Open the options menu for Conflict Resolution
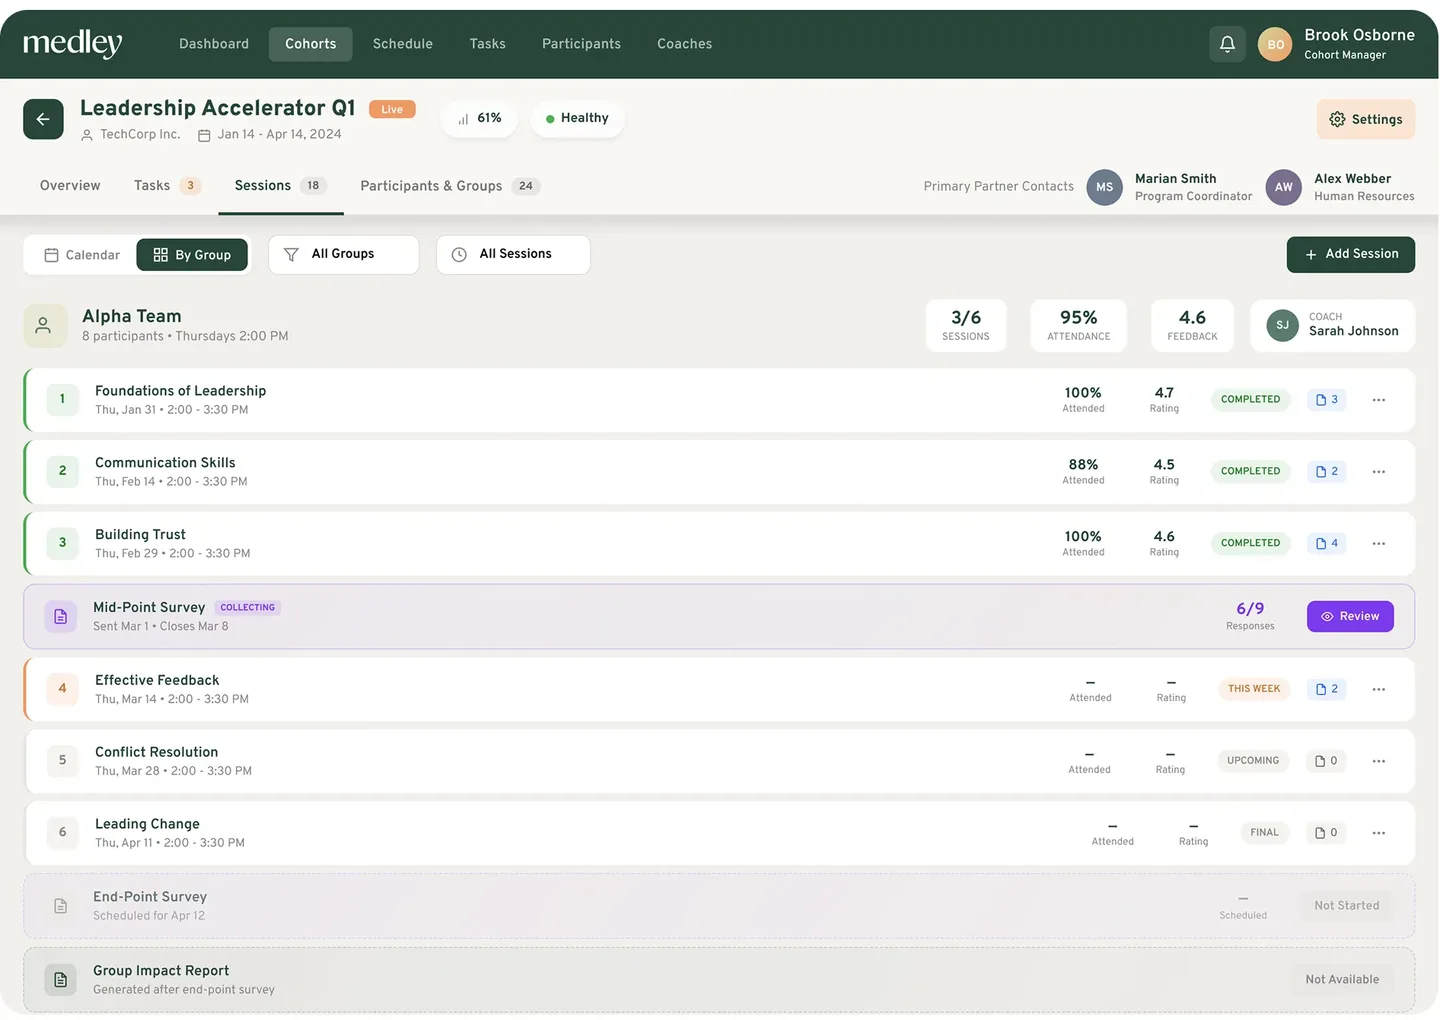The width and height of the screenshot is (1440, 1020). click(x=1379, y=761)
